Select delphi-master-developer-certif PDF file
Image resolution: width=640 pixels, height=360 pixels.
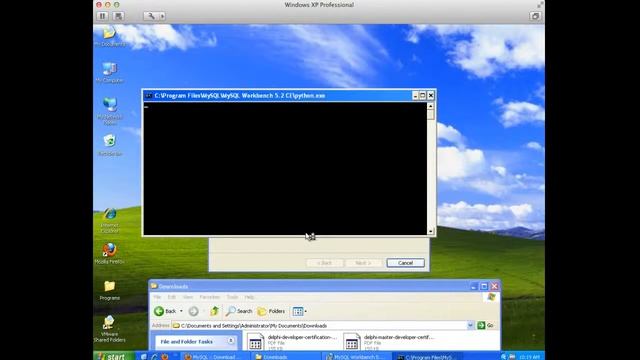pyautogui.click(x=389, y=342)
